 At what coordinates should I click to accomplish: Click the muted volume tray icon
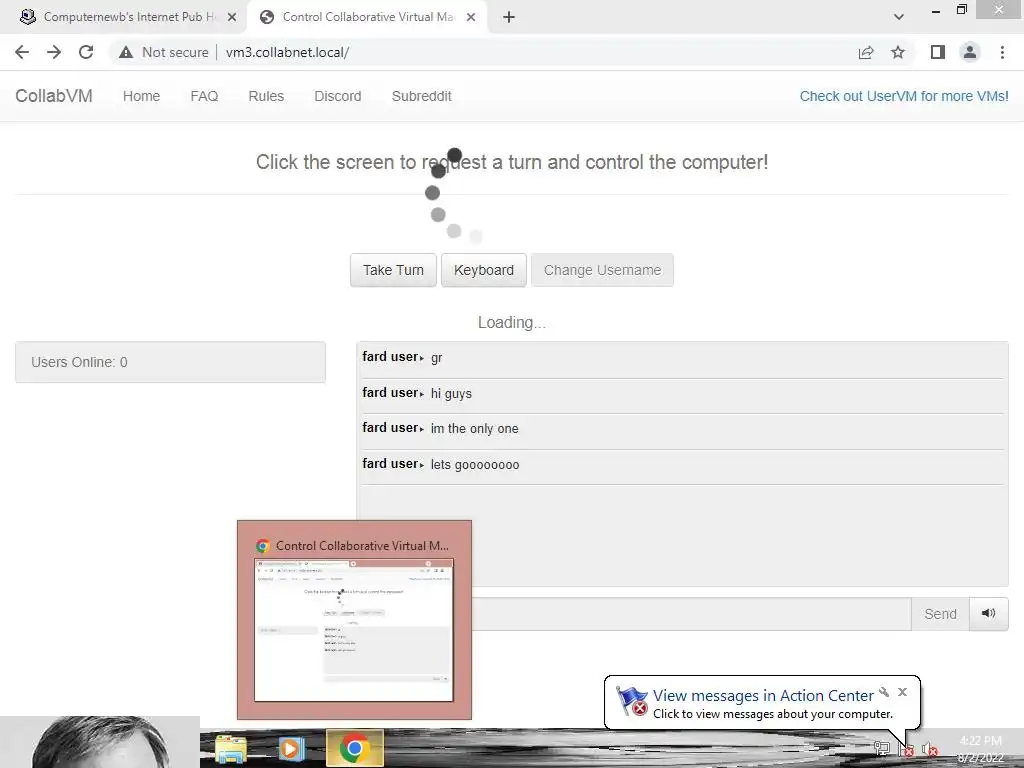(x=930, y=749)
